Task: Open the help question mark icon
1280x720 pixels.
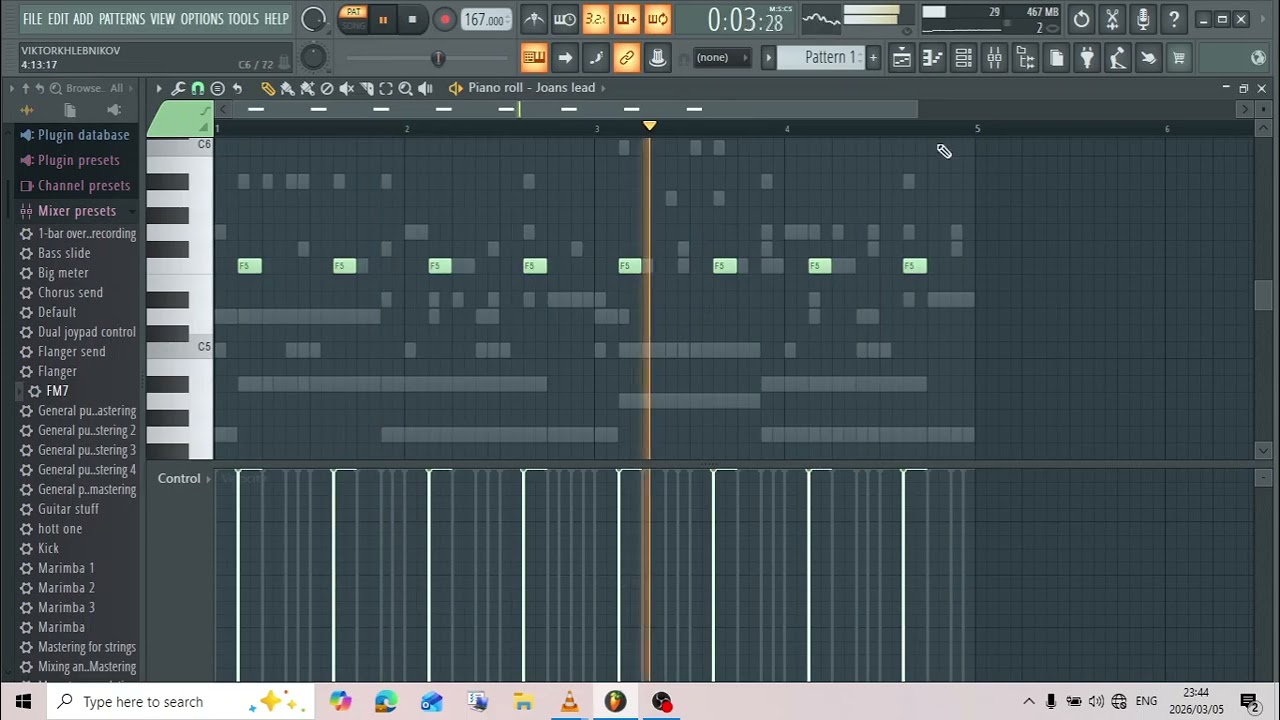Action: pyautogui.click(x=1174, y=19)
